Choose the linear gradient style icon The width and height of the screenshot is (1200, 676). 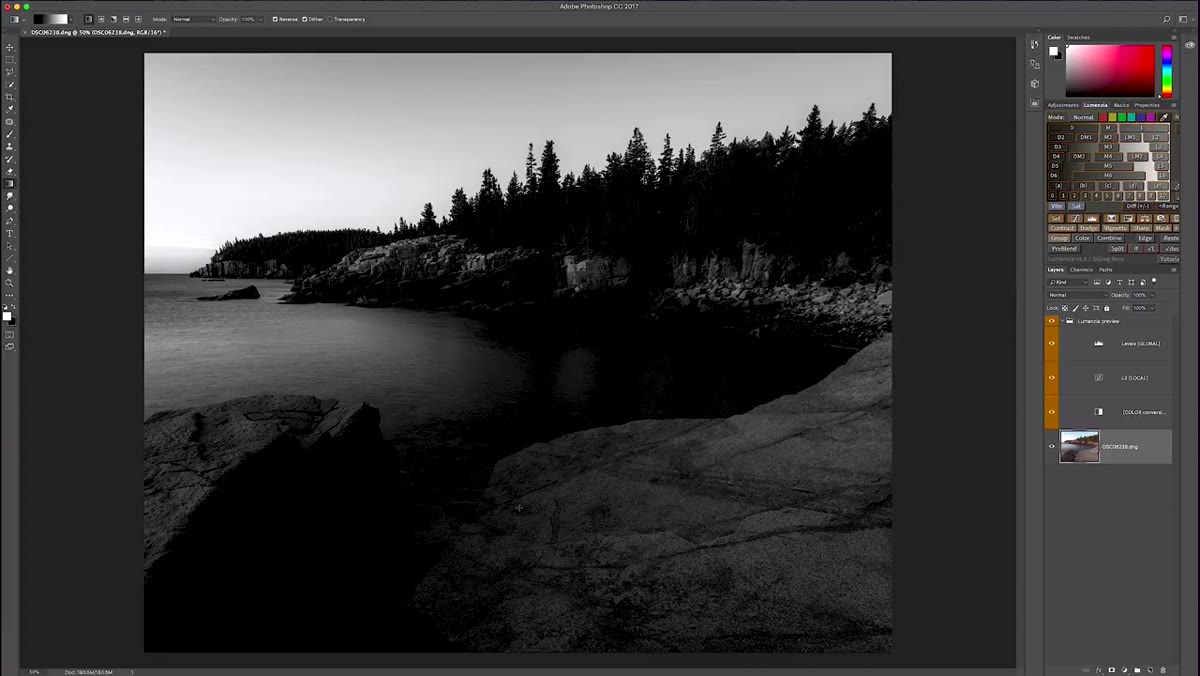click(89, 19)
